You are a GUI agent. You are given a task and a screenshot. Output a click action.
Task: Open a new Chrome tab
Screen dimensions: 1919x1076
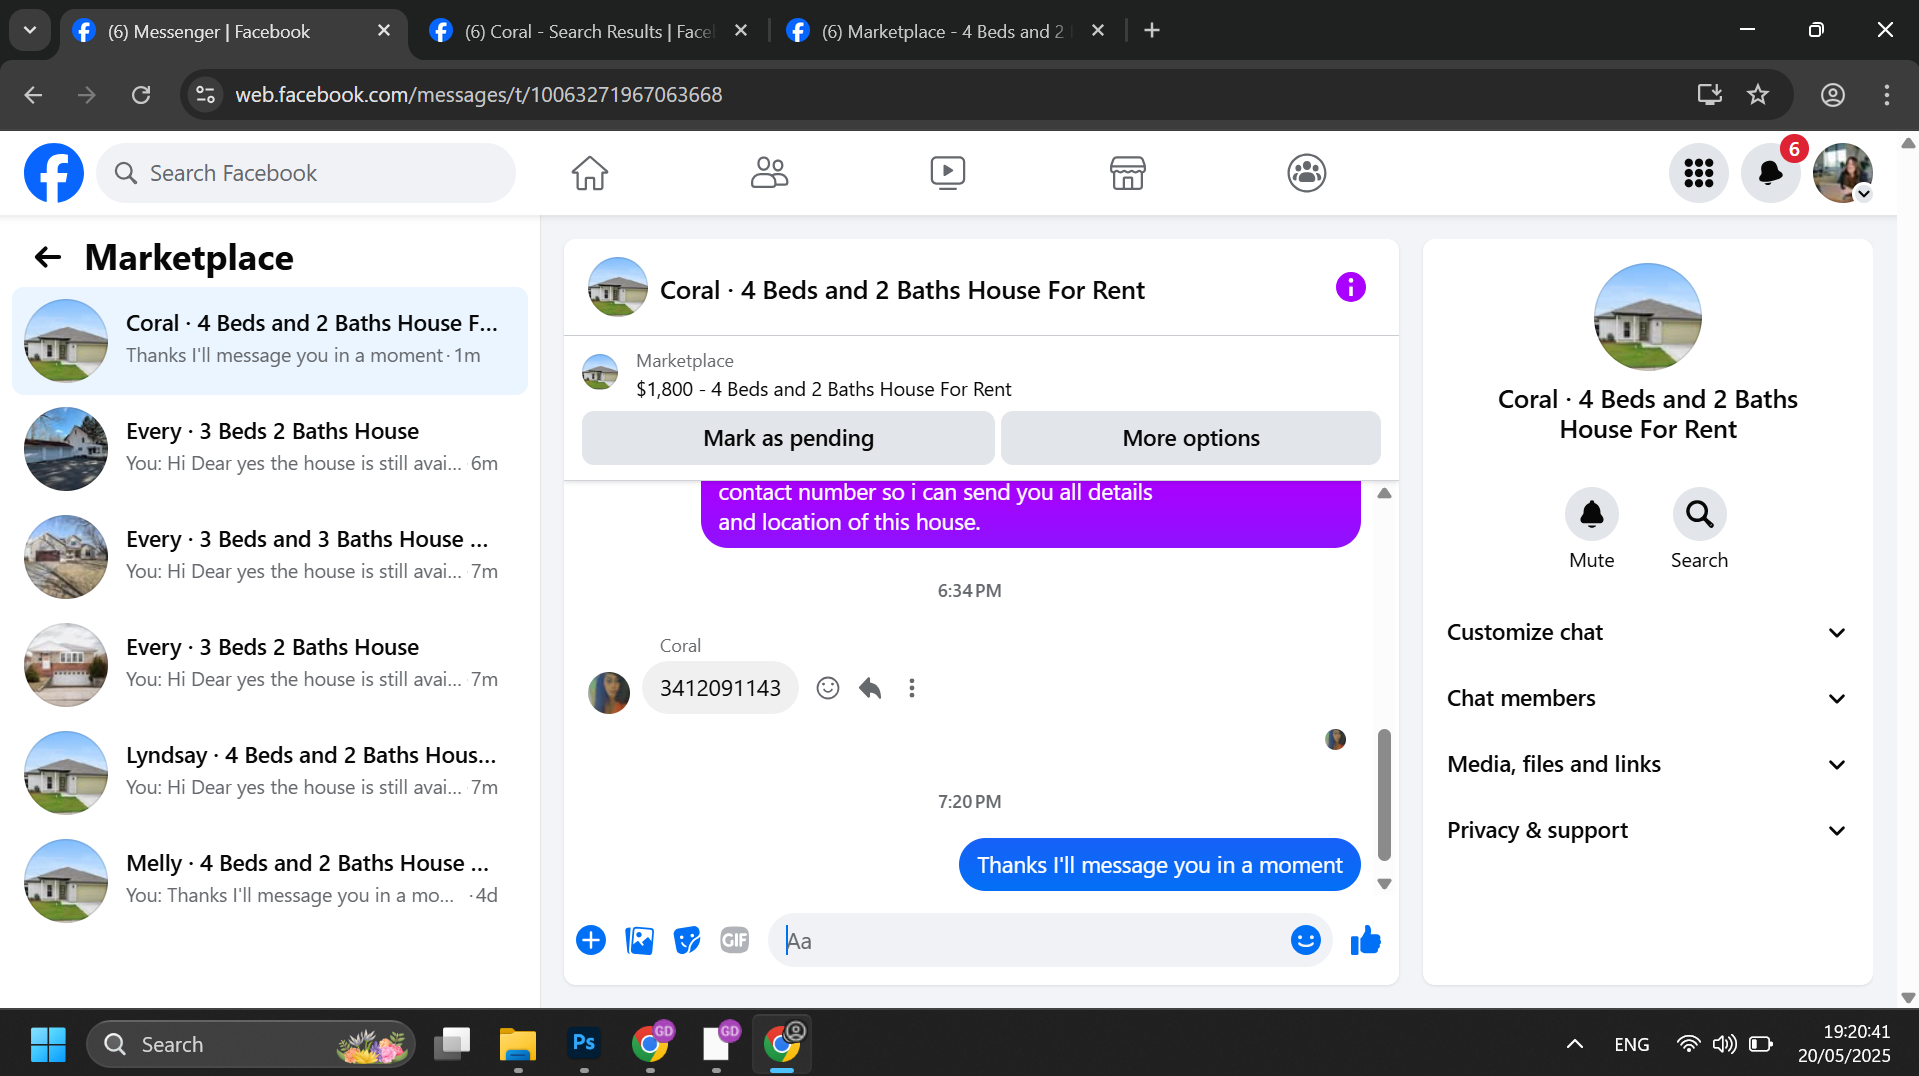click(x=1152, y=31)
